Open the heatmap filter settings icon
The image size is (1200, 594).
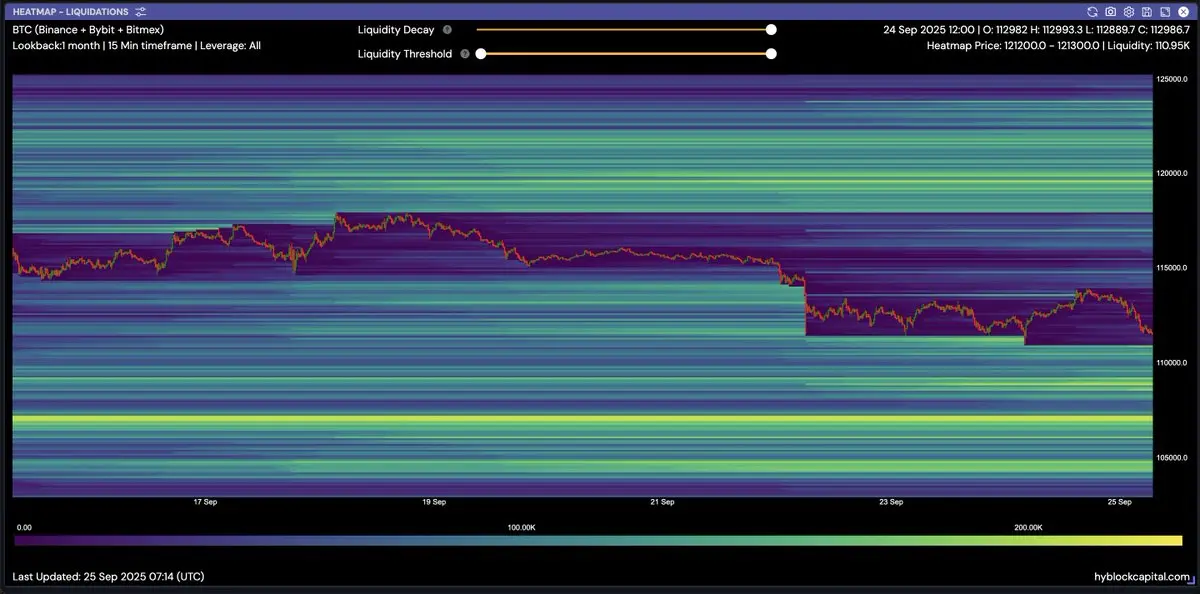pyautogui.click(x=141, y=11)
